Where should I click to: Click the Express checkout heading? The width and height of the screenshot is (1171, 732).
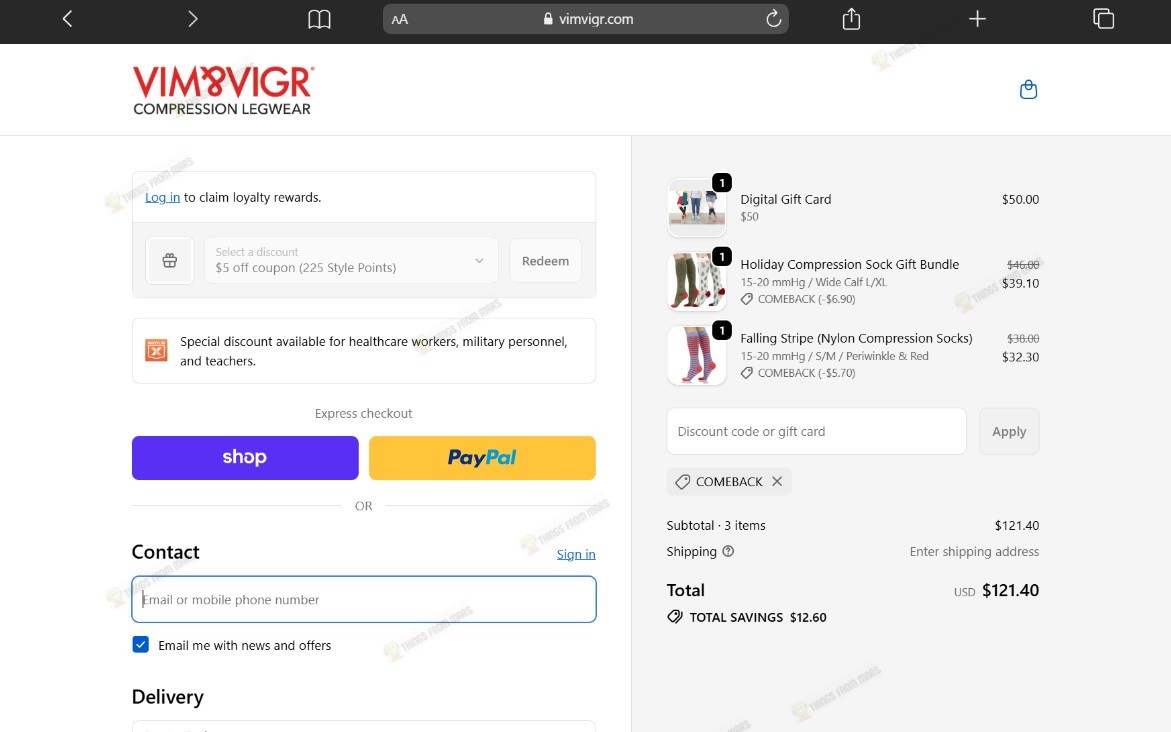[x=364, y=413]
